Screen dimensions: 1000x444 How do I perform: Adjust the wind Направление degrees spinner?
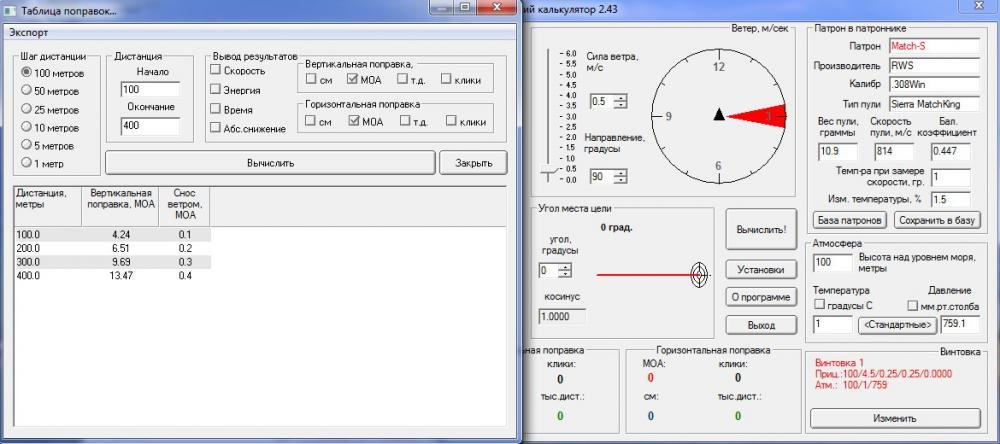pyautogui.click(x=621, y=177)
